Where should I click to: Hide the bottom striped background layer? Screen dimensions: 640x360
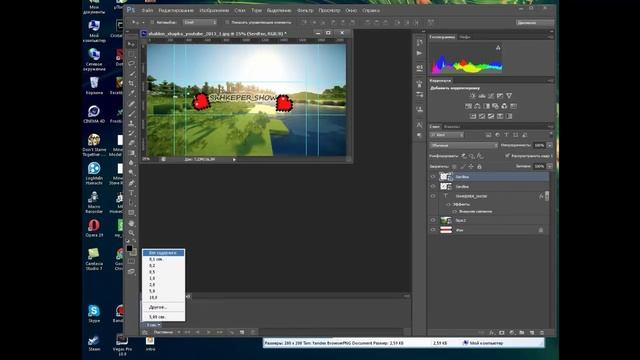point(433,230)
